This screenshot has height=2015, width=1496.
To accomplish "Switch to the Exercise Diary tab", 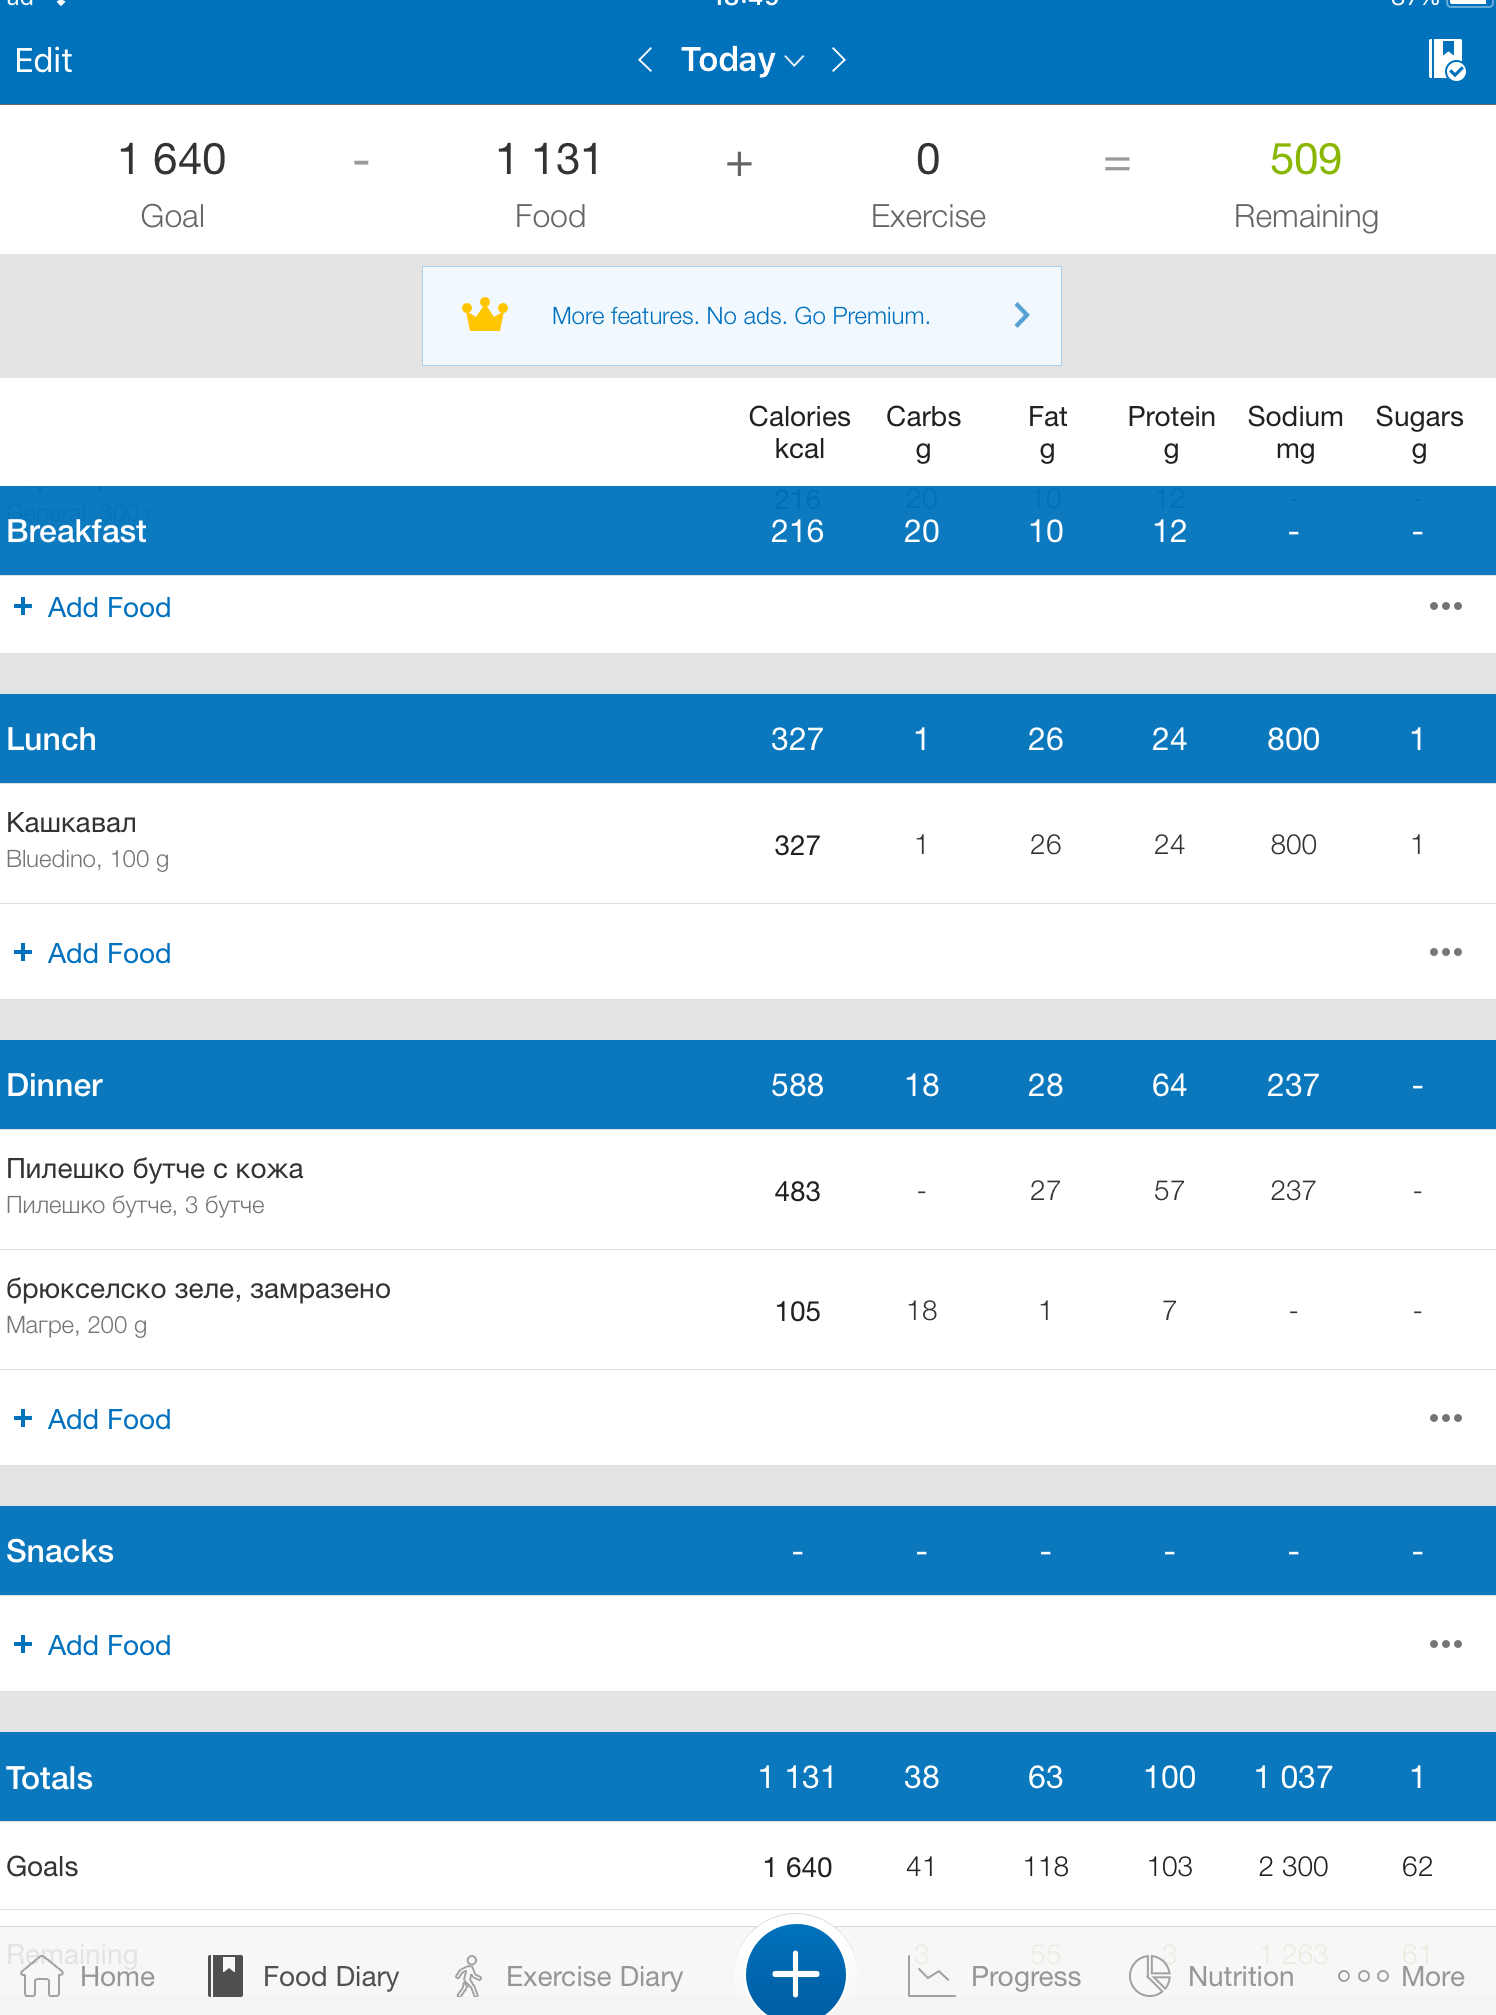I will (x=568, y=1976).
